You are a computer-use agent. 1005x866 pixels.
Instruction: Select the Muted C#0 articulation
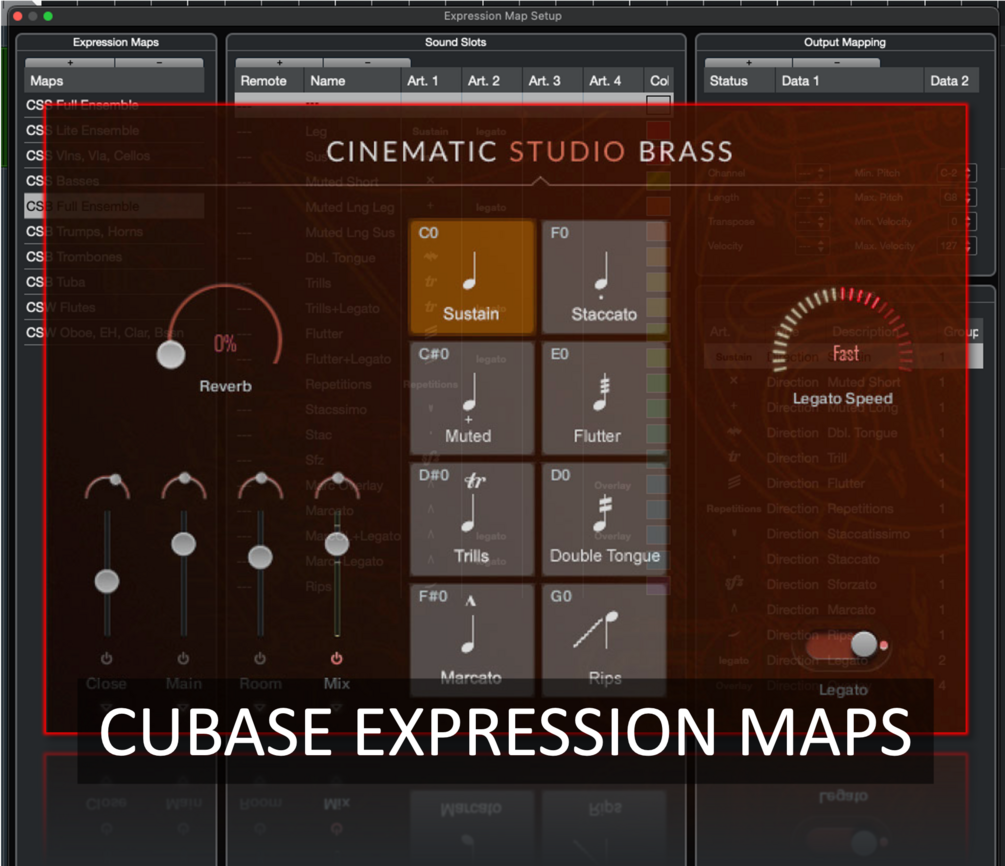coord(472,397)
